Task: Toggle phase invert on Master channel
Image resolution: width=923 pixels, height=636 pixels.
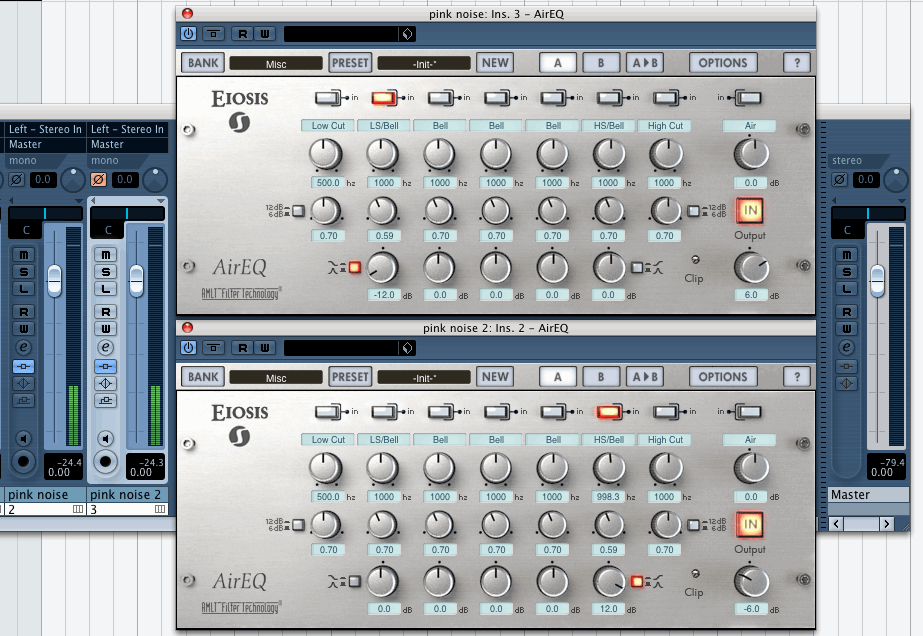Action: (840, 179)
